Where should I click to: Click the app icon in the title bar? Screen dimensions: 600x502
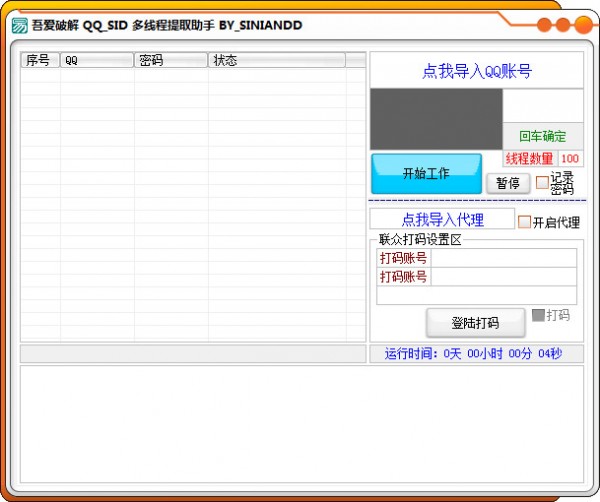(x=19, y=25)
